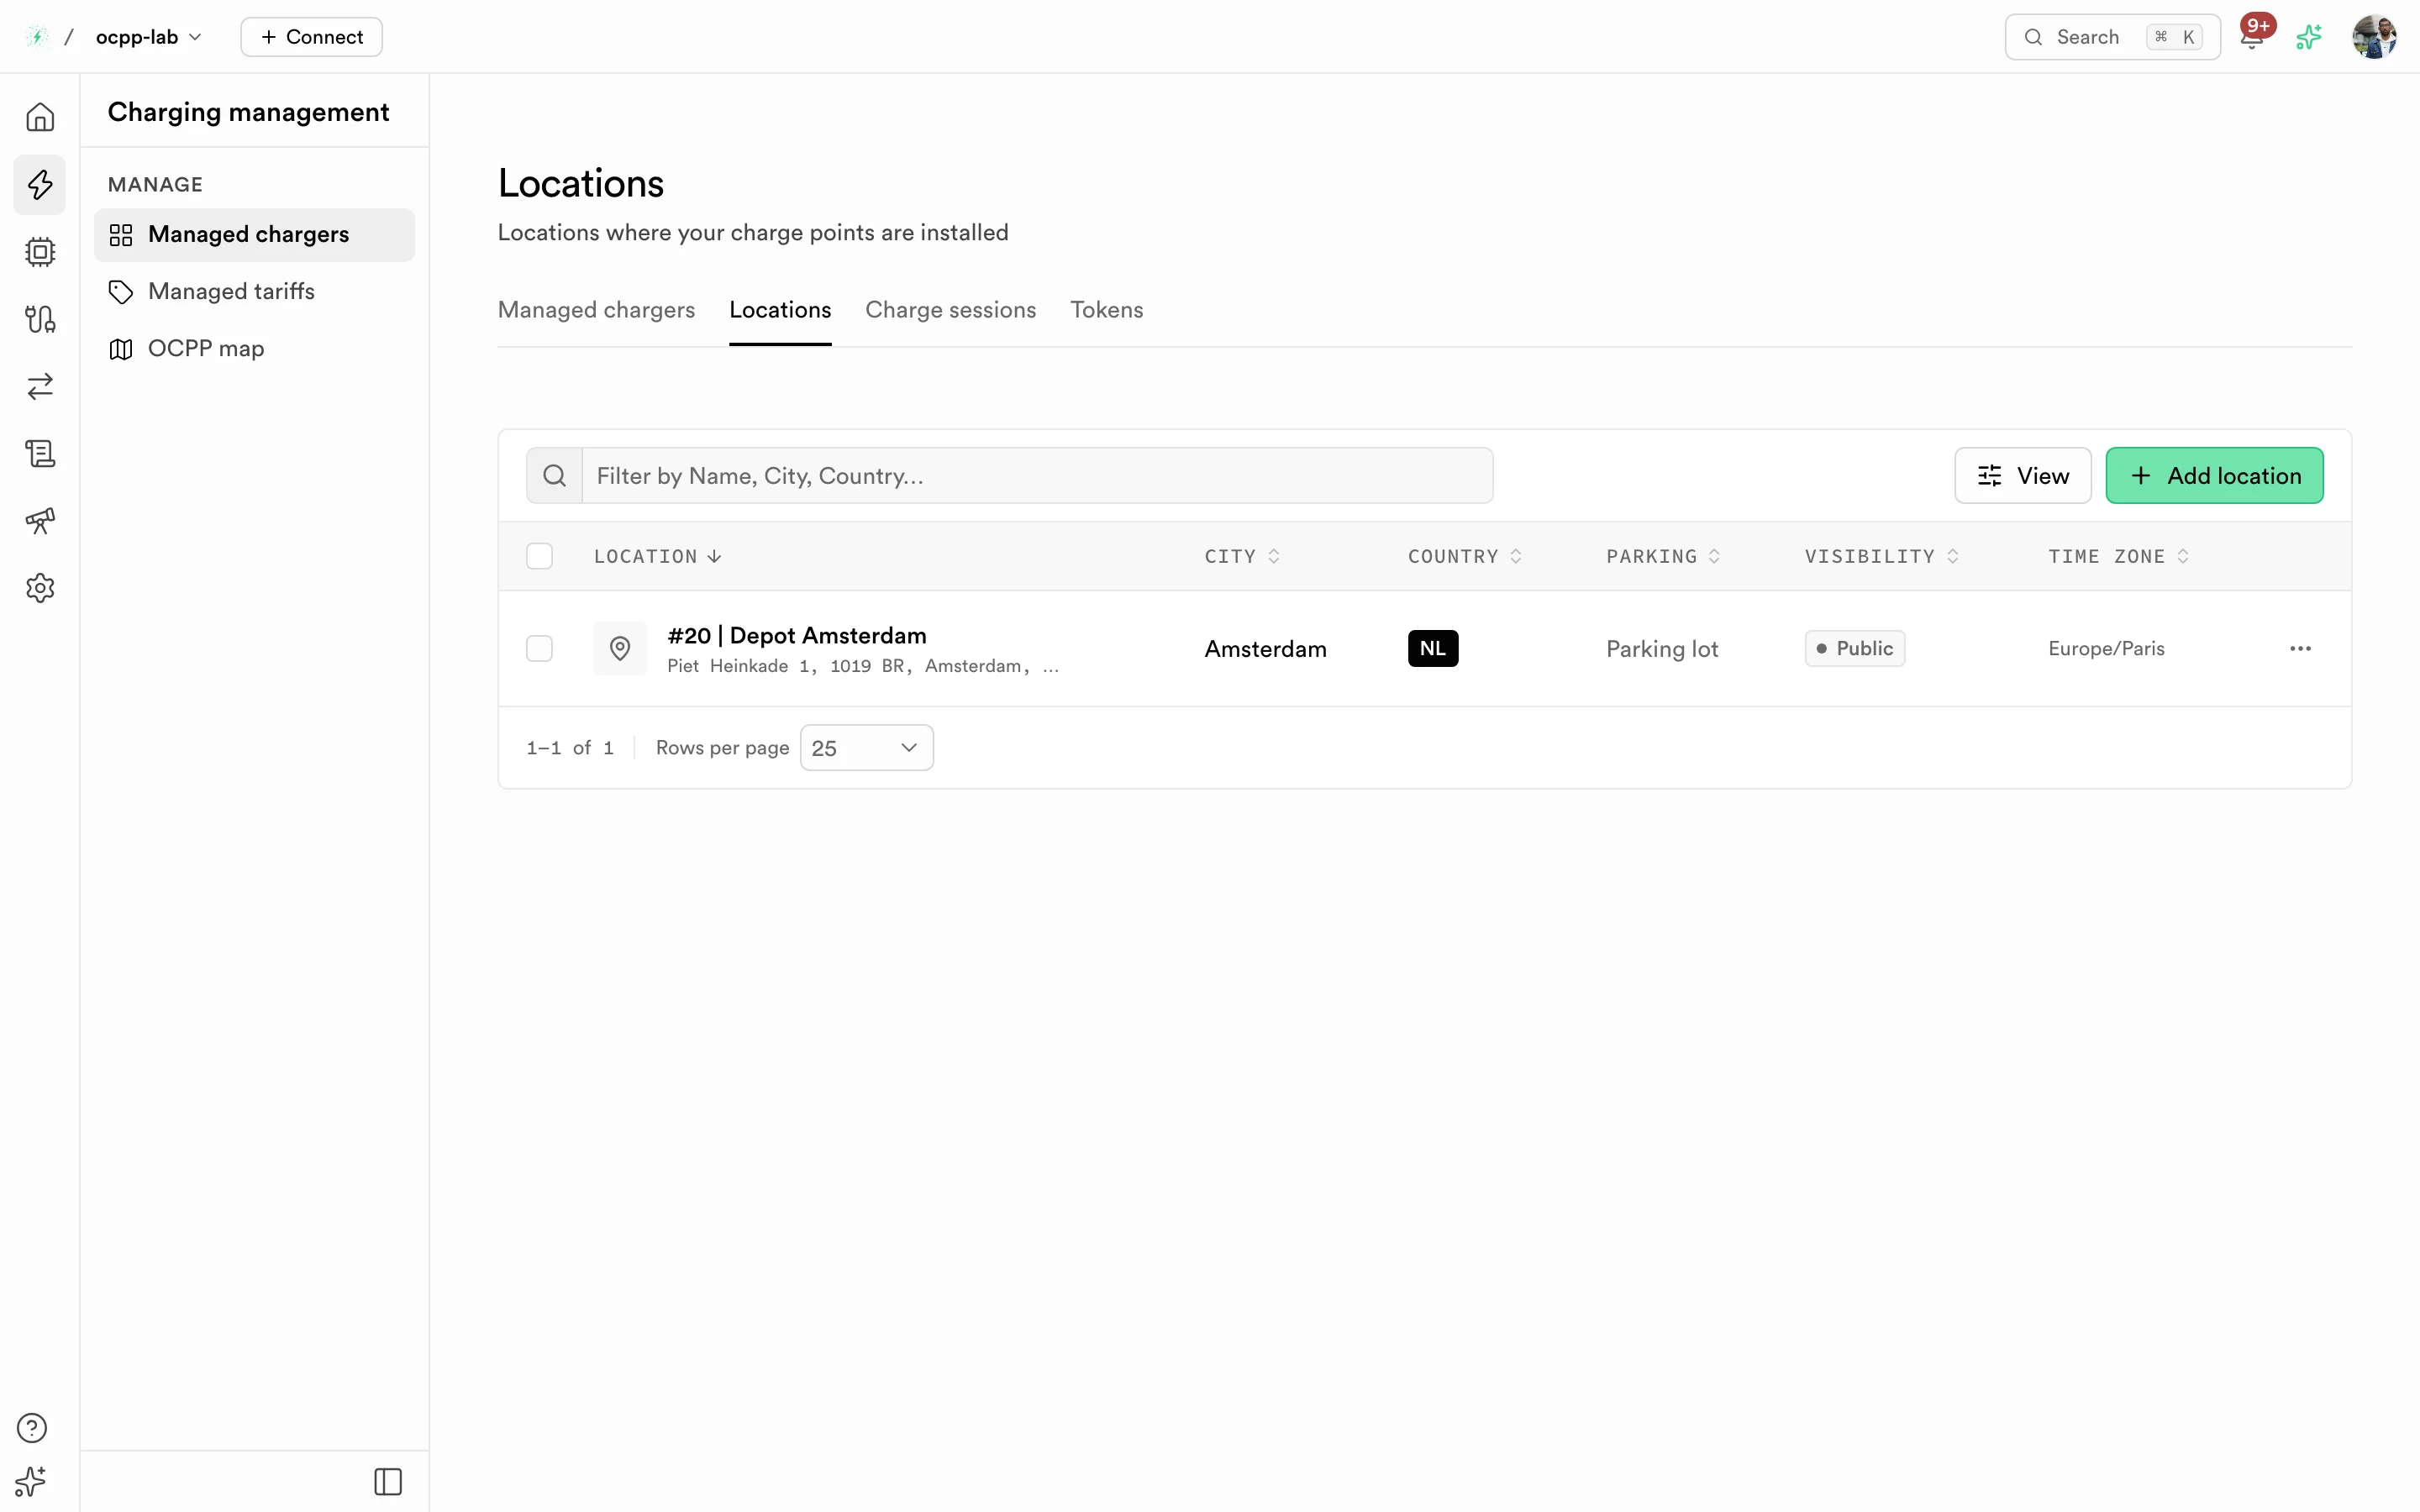Select all locations with header checkbox
The image size is (2420, 1512).
tap(540, 556)
